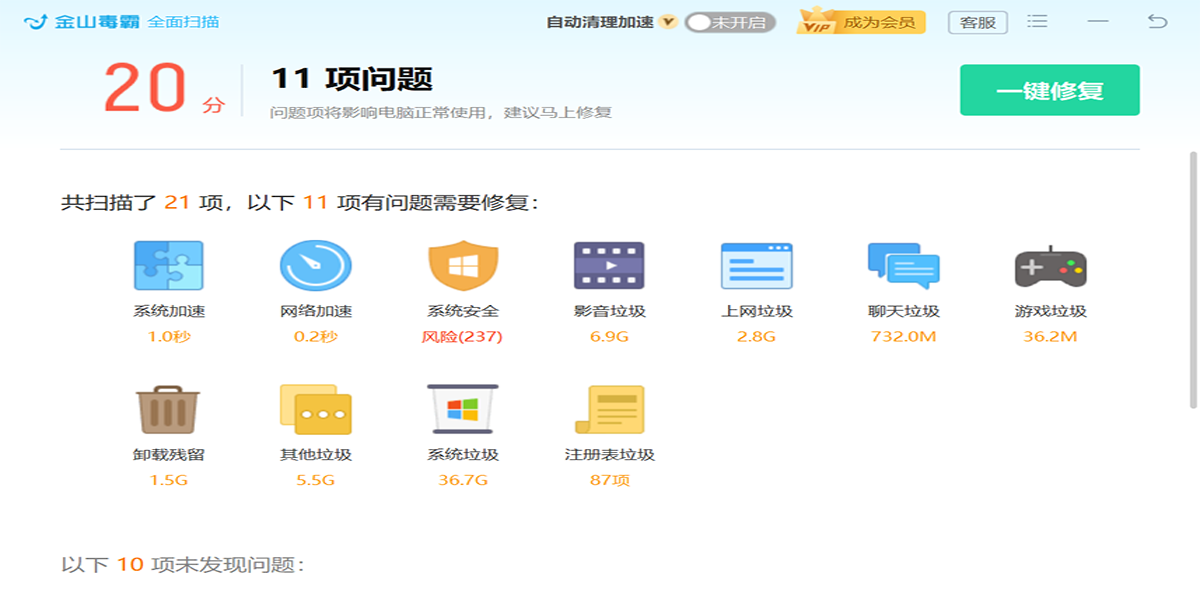Open the 网络加速 speedometer icon
The width and height of the screenshot is (1200, 600).
click(x=315, y=266)
